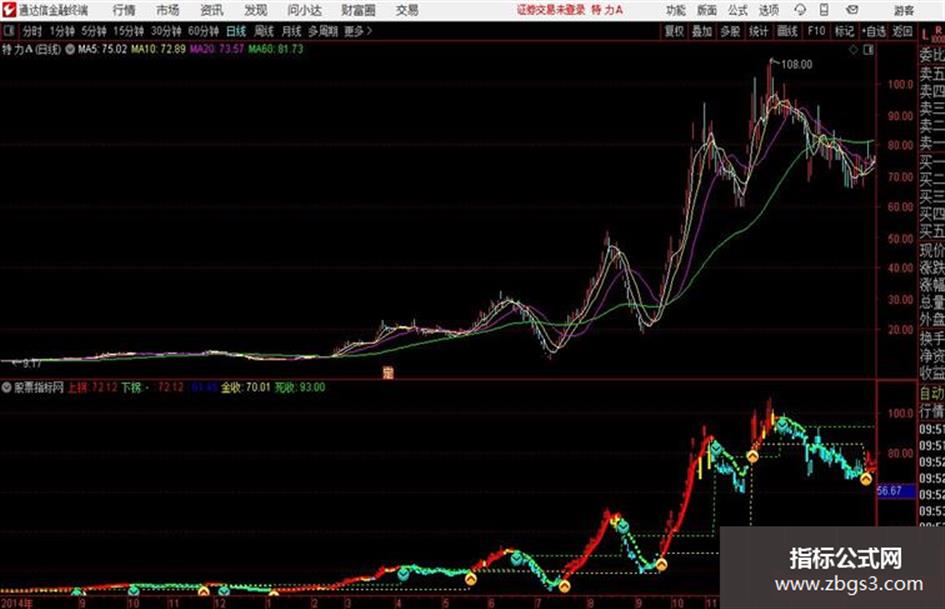The height and width of the screenshot is (609, 945).
Task: Select the 周线 weekly period tab
Action: [264, 31]
